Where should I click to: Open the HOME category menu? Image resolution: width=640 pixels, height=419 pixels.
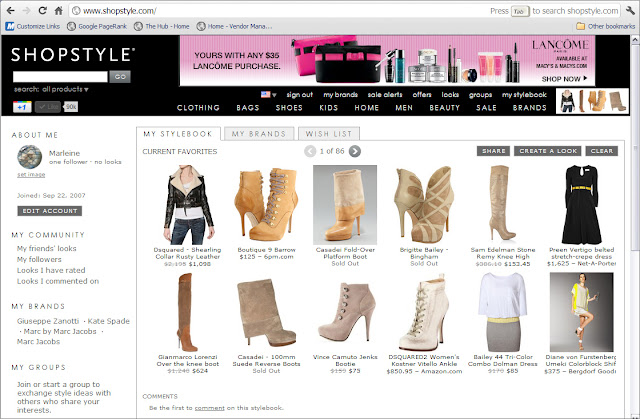[x=367, y=108]
